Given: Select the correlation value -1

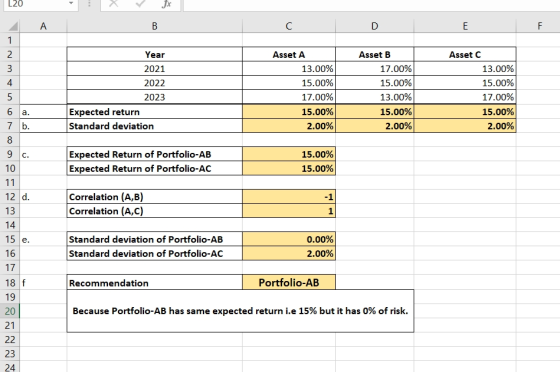Looking at the screenshot, I should click(289, 197).
